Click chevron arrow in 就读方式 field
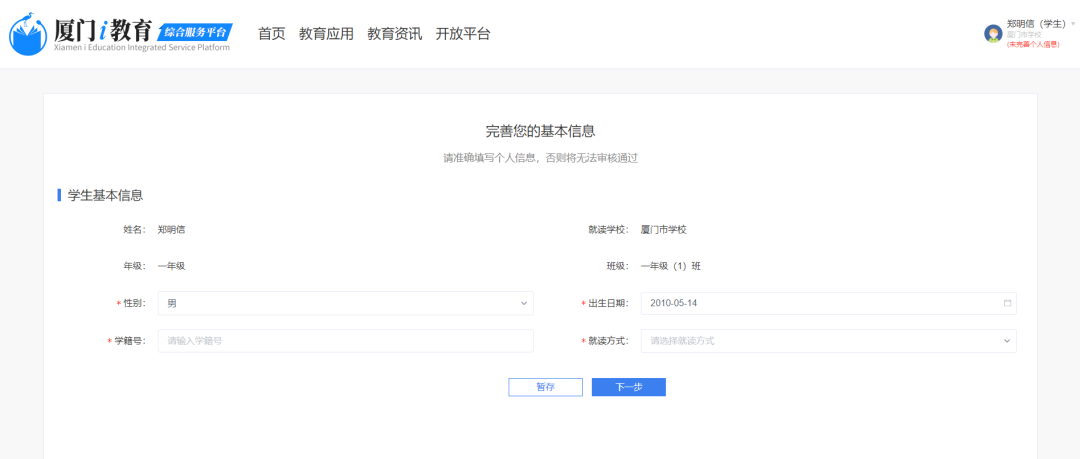 click(x=1007, y=341)
